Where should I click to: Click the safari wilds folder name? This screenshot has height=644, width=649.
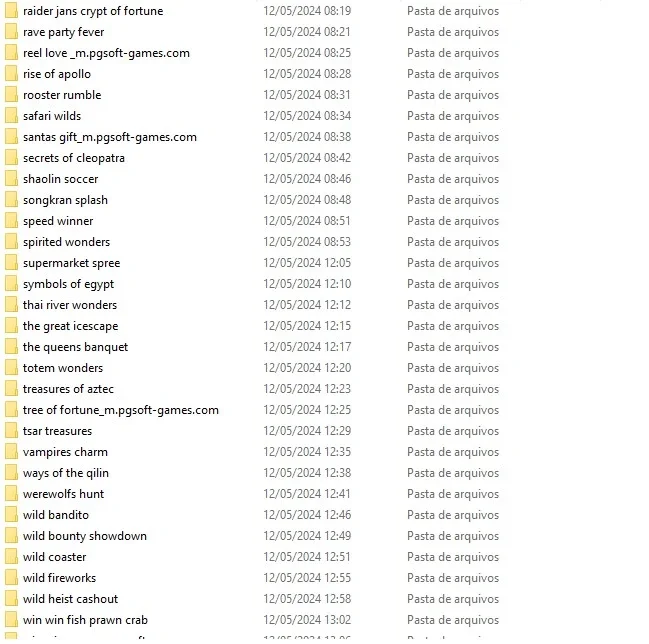tap(52, 116)
